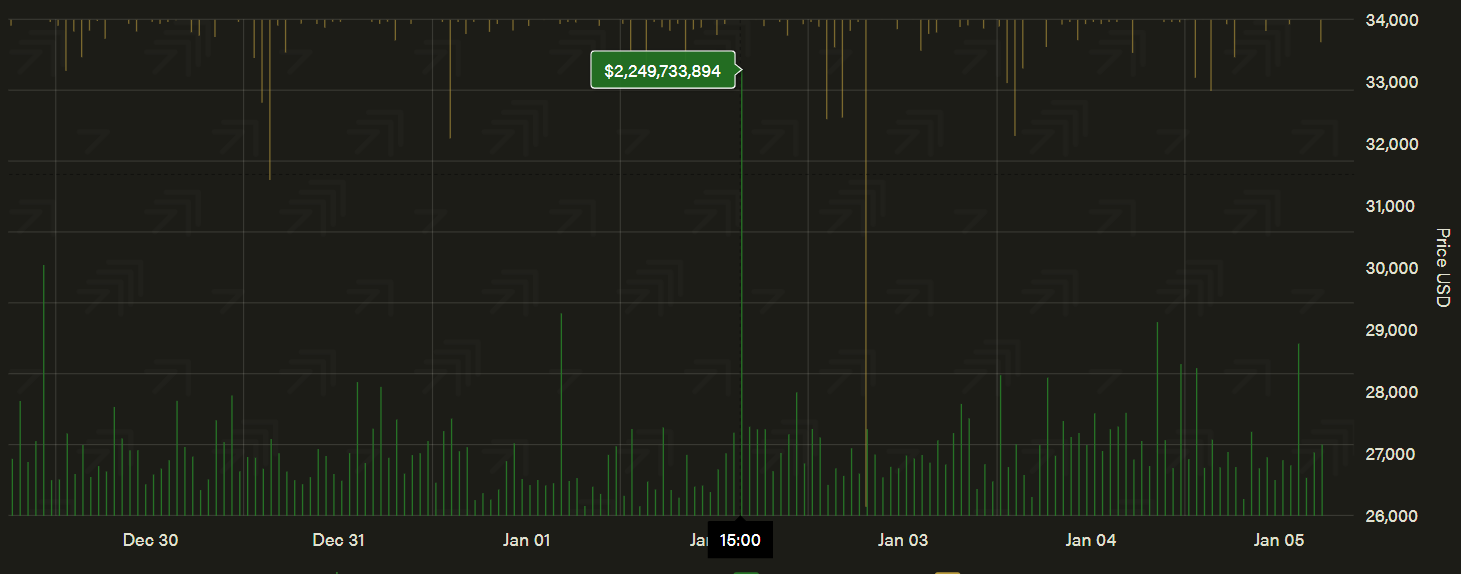
Task: Click the green legend swatch below the chart
Action: pos(746,572)
